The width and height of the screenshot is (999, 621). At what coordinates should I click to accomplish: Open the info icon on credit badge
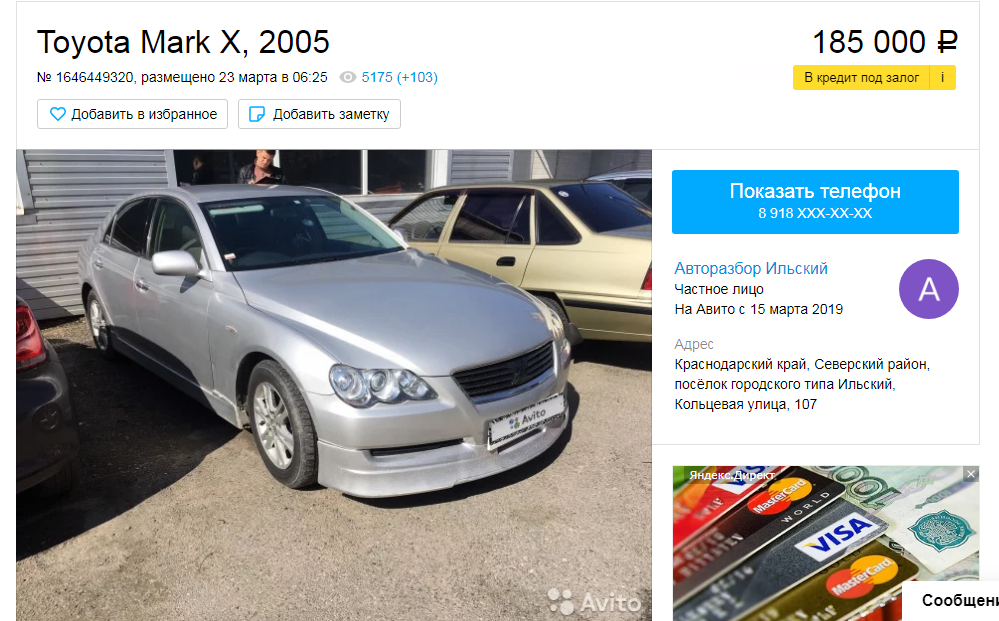click(x=942, y=78)
